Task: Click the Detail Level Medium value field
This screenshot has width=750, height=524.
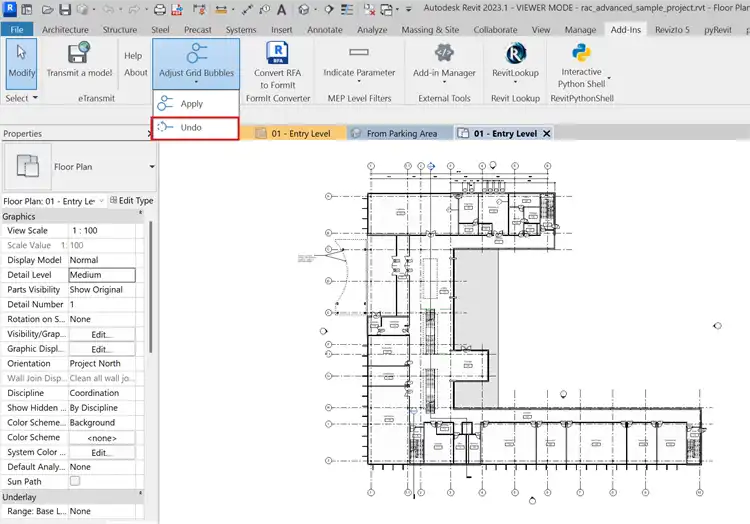Action: click(102, 275)
